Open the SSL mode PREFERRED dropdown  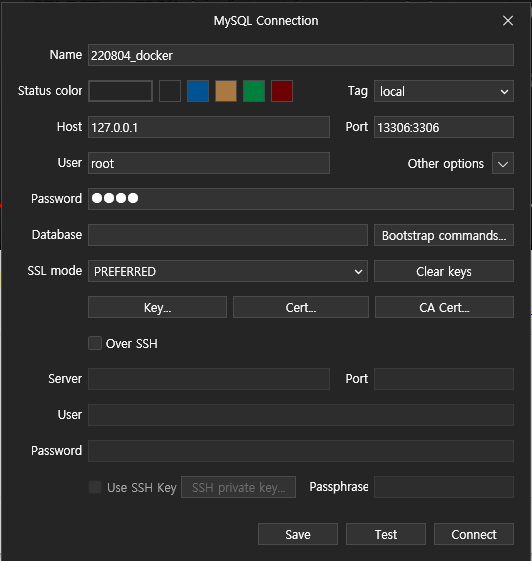tap(228, 271)
